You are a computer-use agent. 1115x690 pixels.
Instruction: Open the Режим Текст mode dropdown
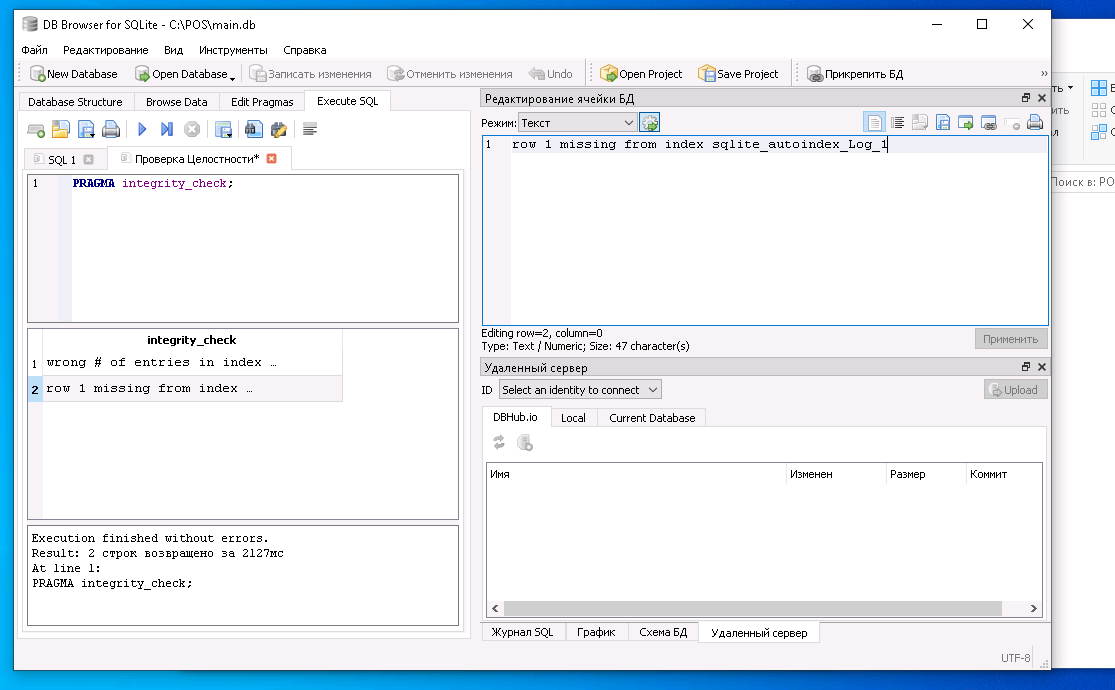(578, 123)
